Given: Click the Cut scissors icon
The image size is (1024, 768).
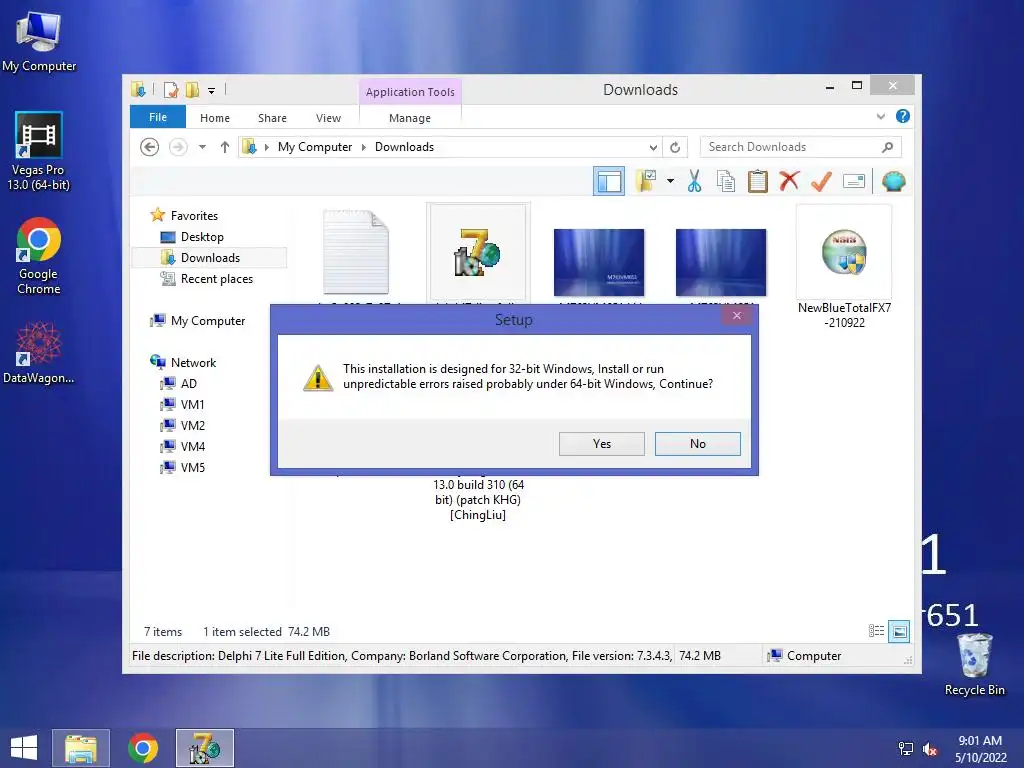Looking at the screenshot, I should [x=694, y=181].
